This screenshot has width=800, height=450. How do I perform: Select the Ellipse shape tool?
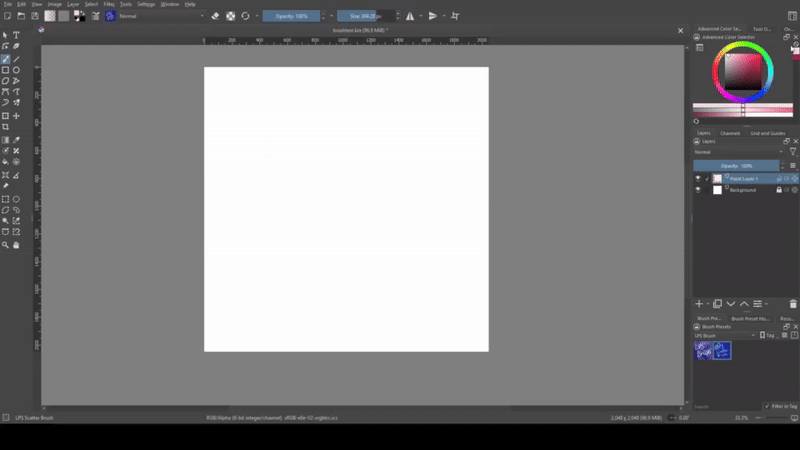[16, 70]
